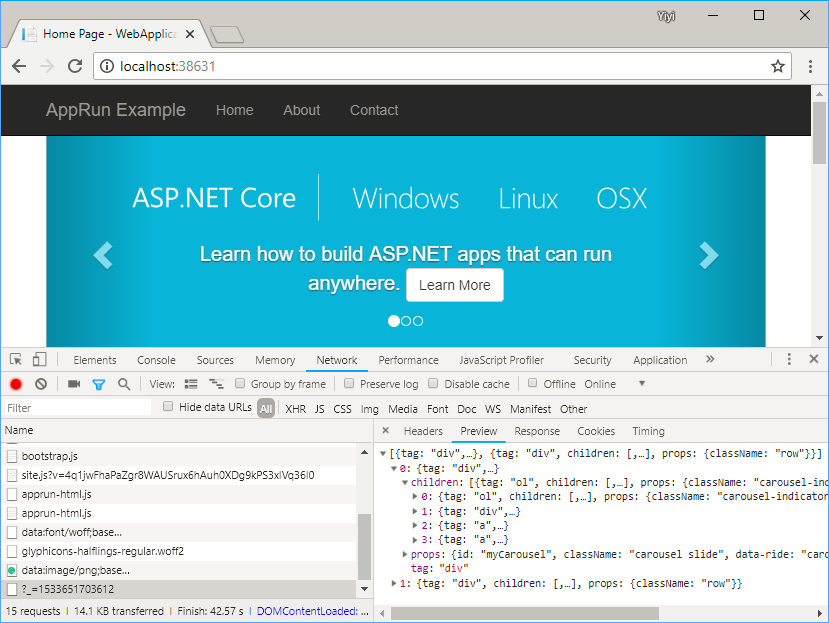This screenshot has height=623, width=829.
Task: Toggle the device toolbar icon
Action: click(x=39, y=360)
